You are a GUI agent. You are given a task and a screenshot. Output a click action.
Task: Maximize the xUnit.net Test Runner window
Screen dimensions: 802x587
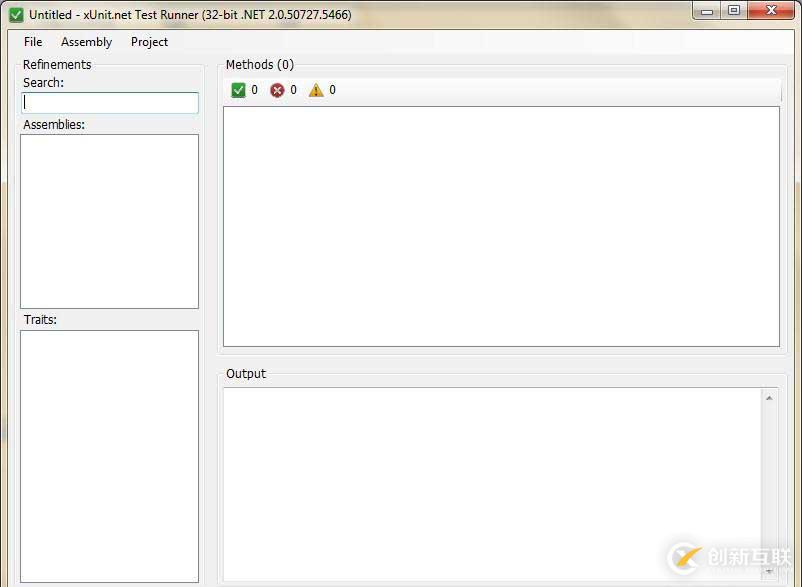coord(734,11)
